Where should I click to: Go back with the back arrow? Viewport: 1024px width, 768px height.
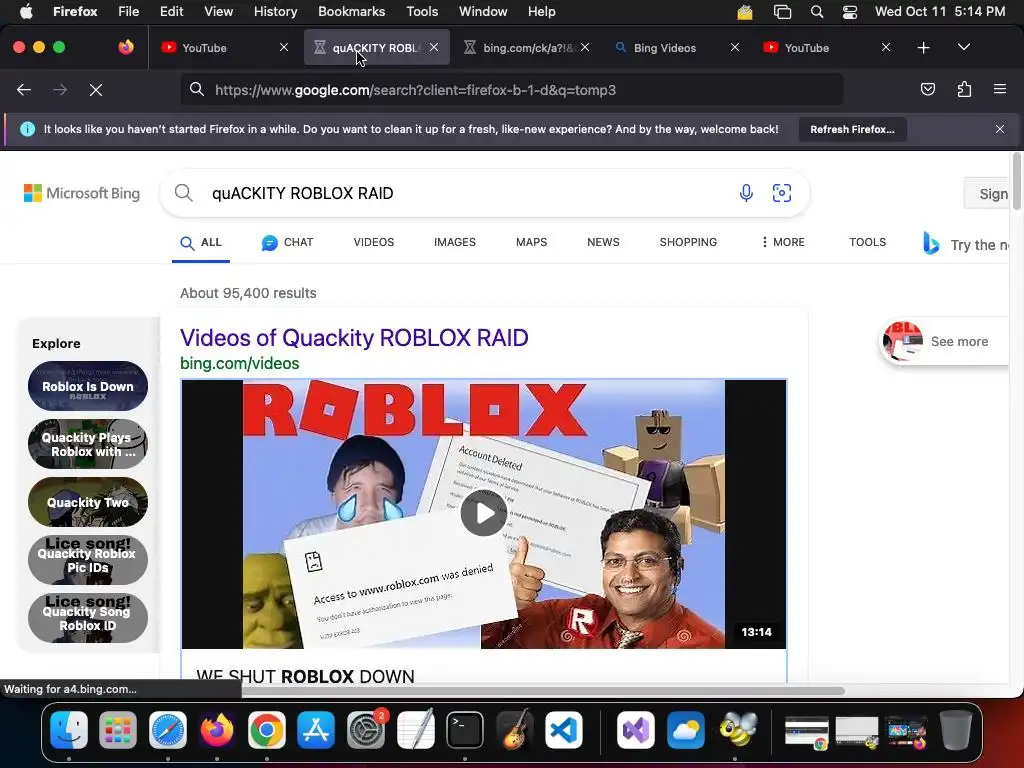pyautogui.click(x=24, y=90)
